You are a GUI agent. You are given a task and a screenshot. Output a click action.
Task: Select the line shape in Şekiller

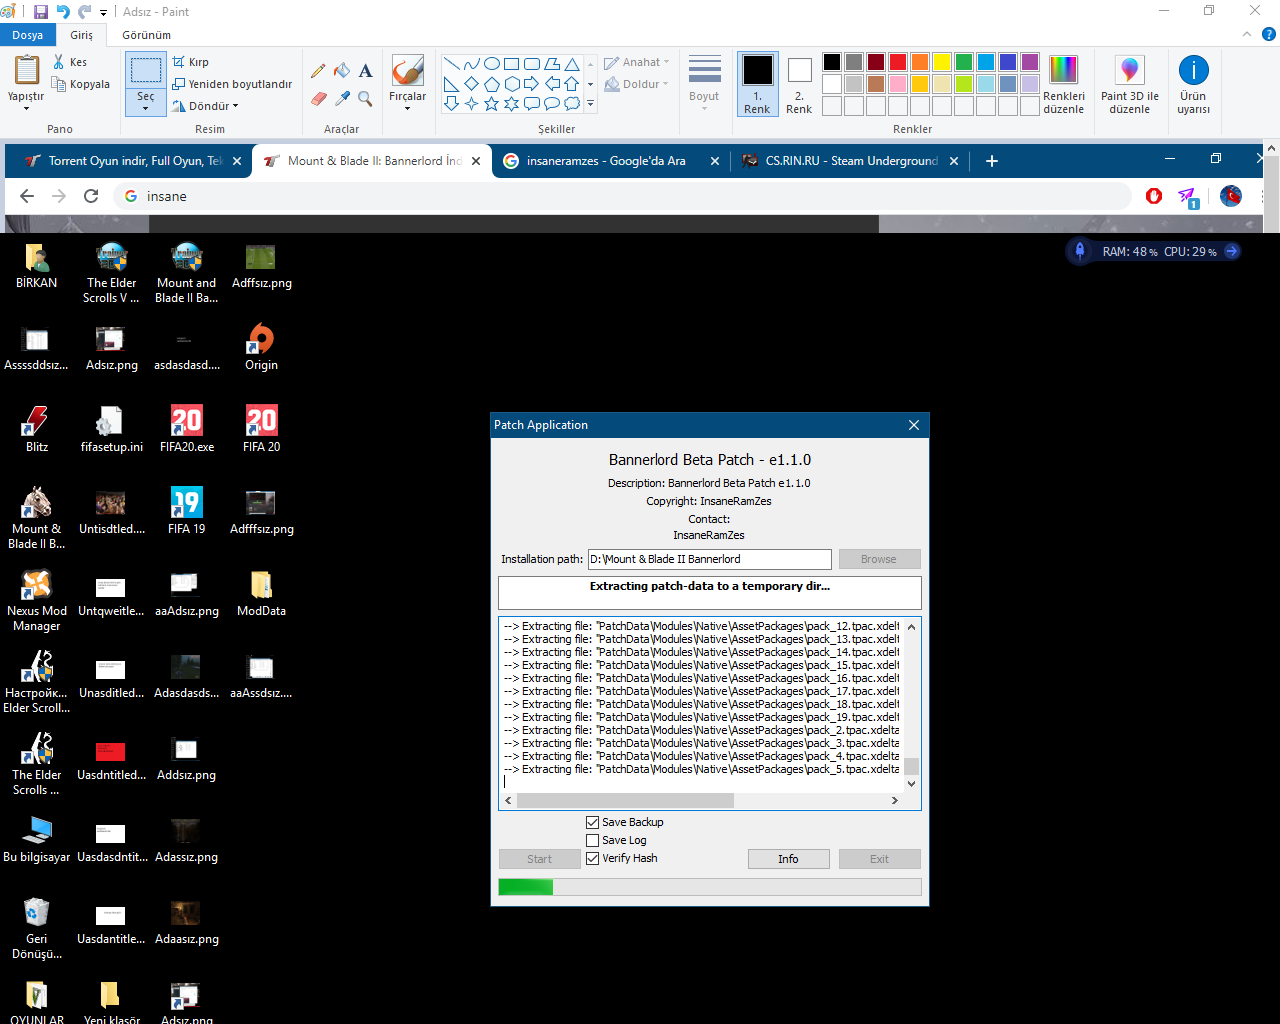tap(451, 63)
